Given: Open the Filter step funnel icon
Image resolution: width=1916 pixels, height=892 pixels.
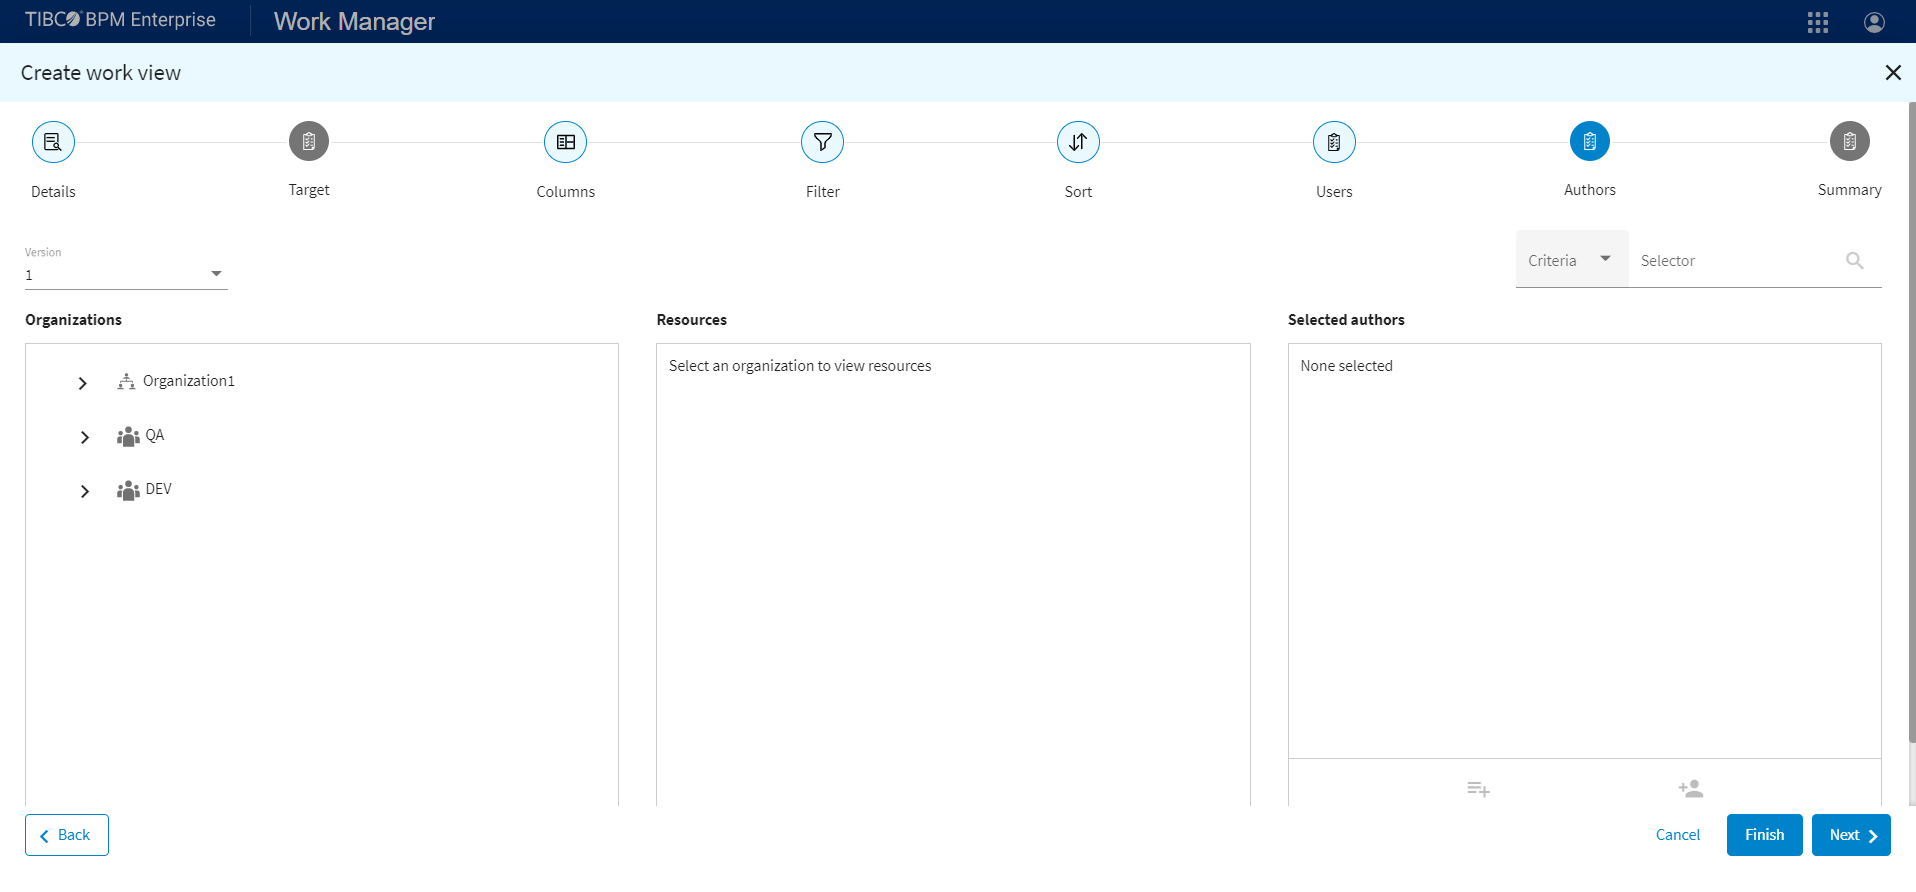Looking at the screenshot, I should tap(822, 142).
